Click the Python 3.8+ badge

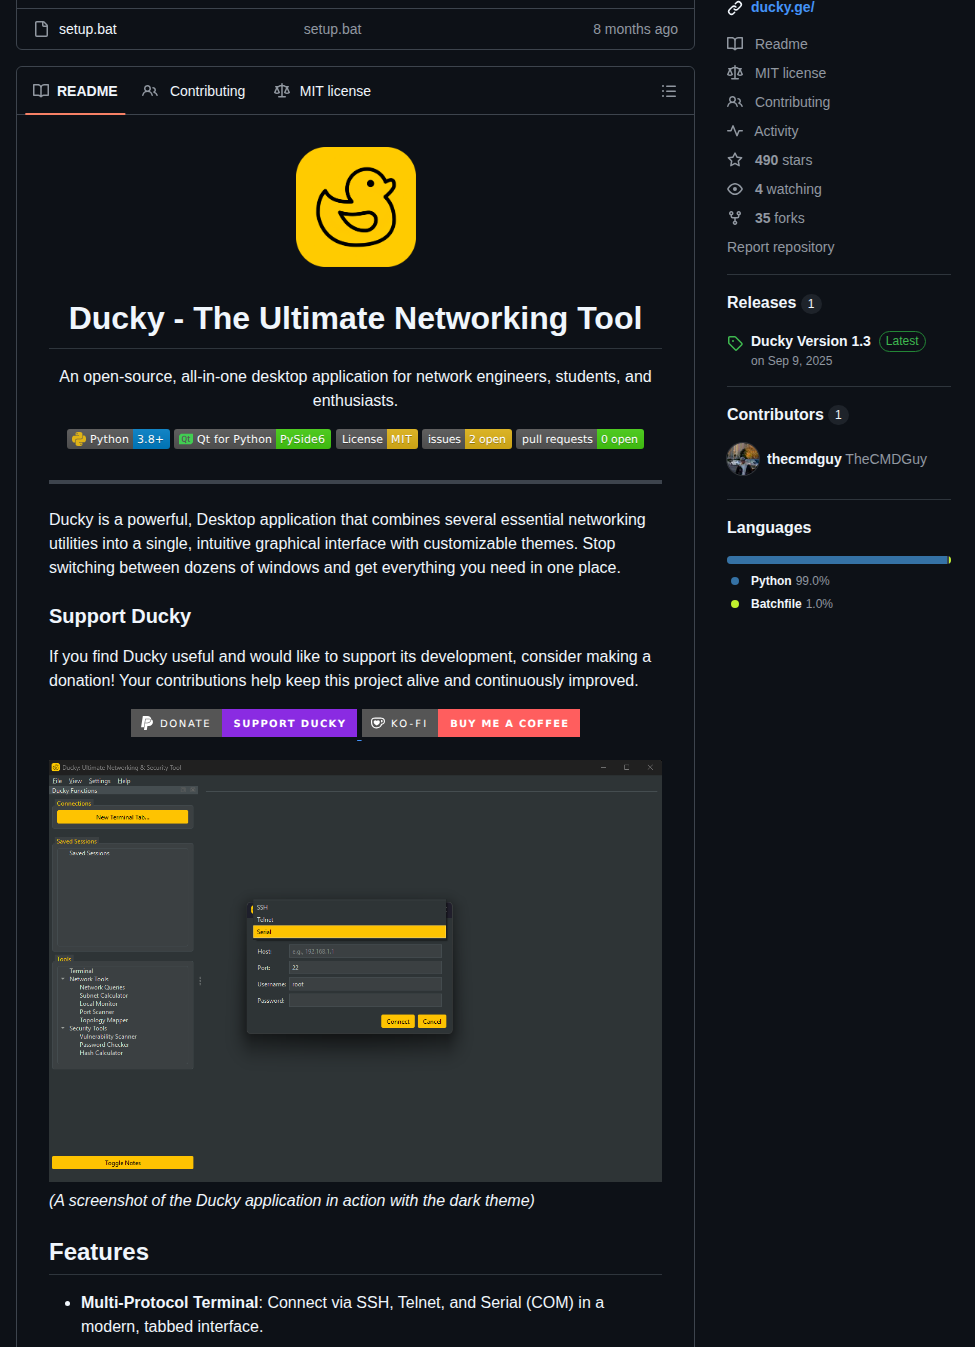pos(118,439)
